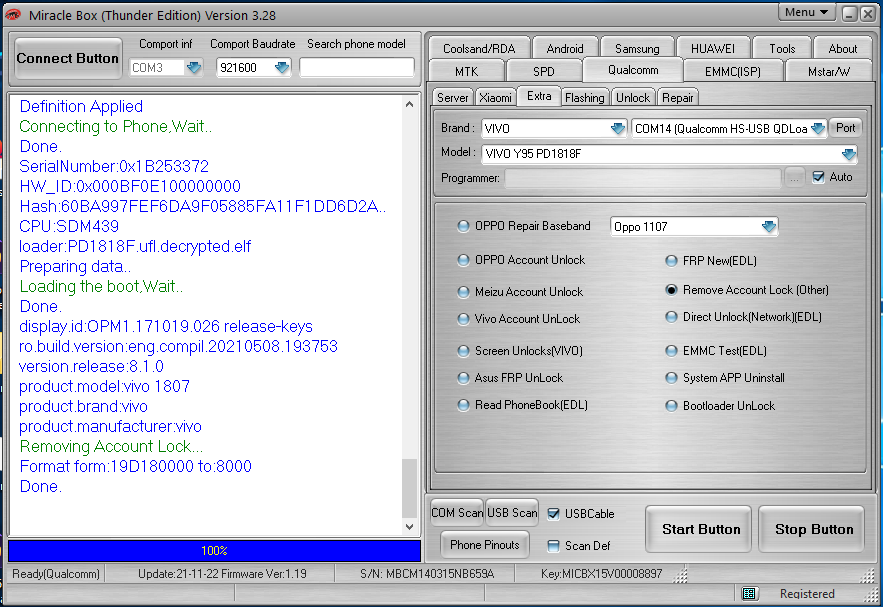The width and height of the screenshot is (883, 607).
Task: Click the log panel scrollbar thumb
Action: (409, 488)
